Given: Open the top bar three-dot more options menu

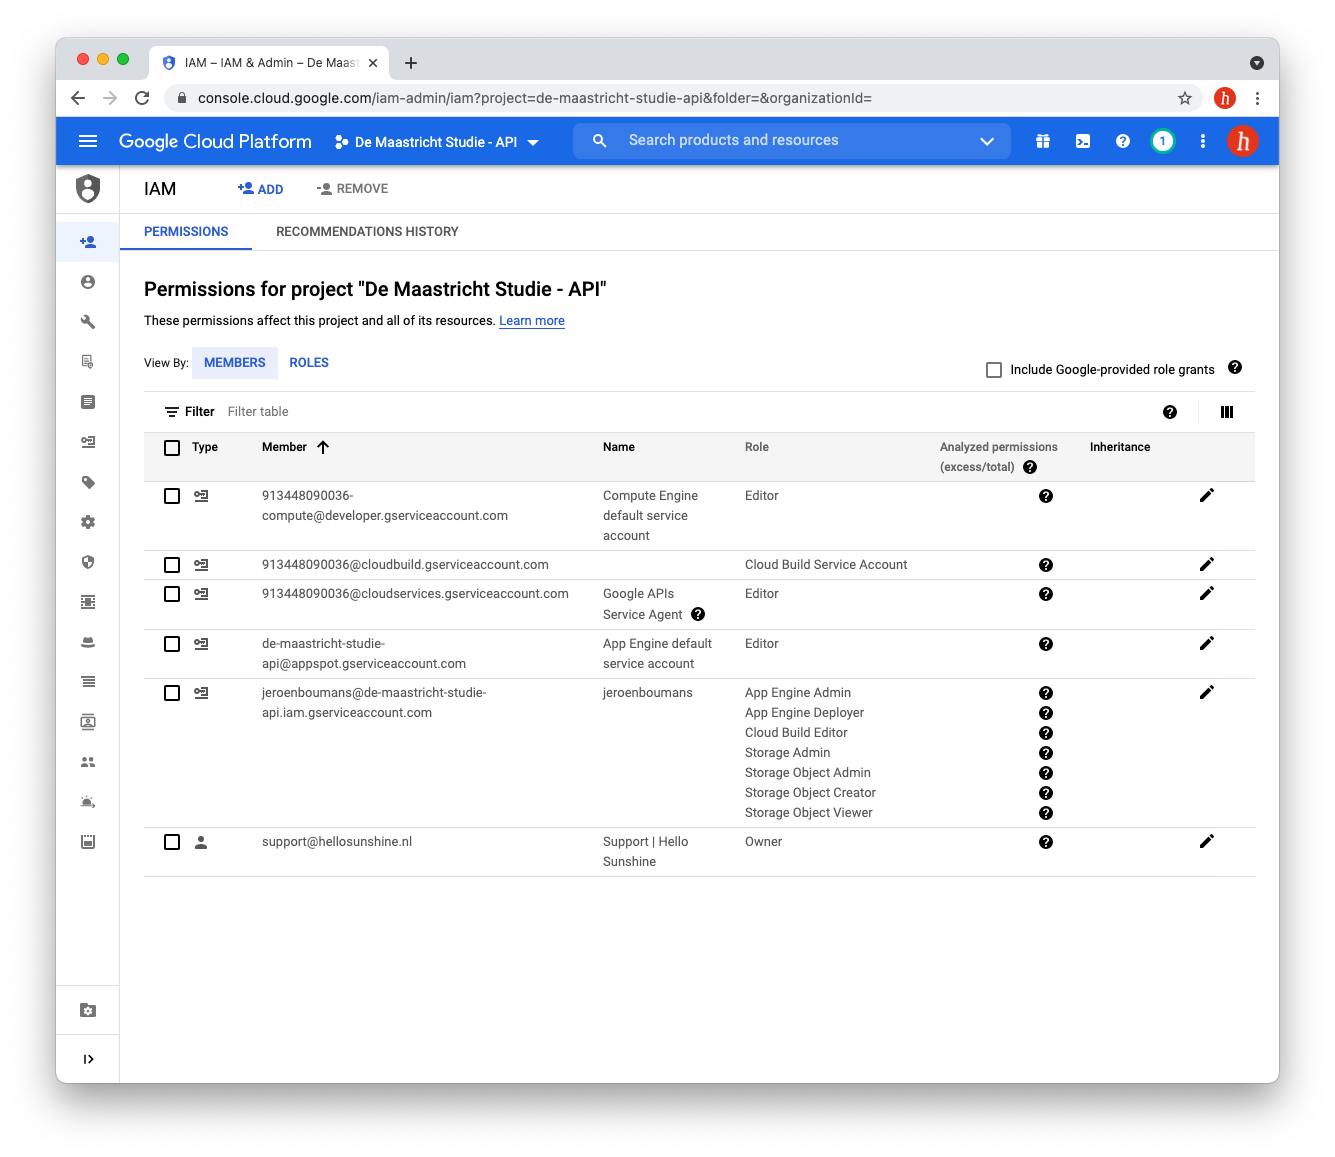Looking at the screenshot, I should click(1203, 141).
